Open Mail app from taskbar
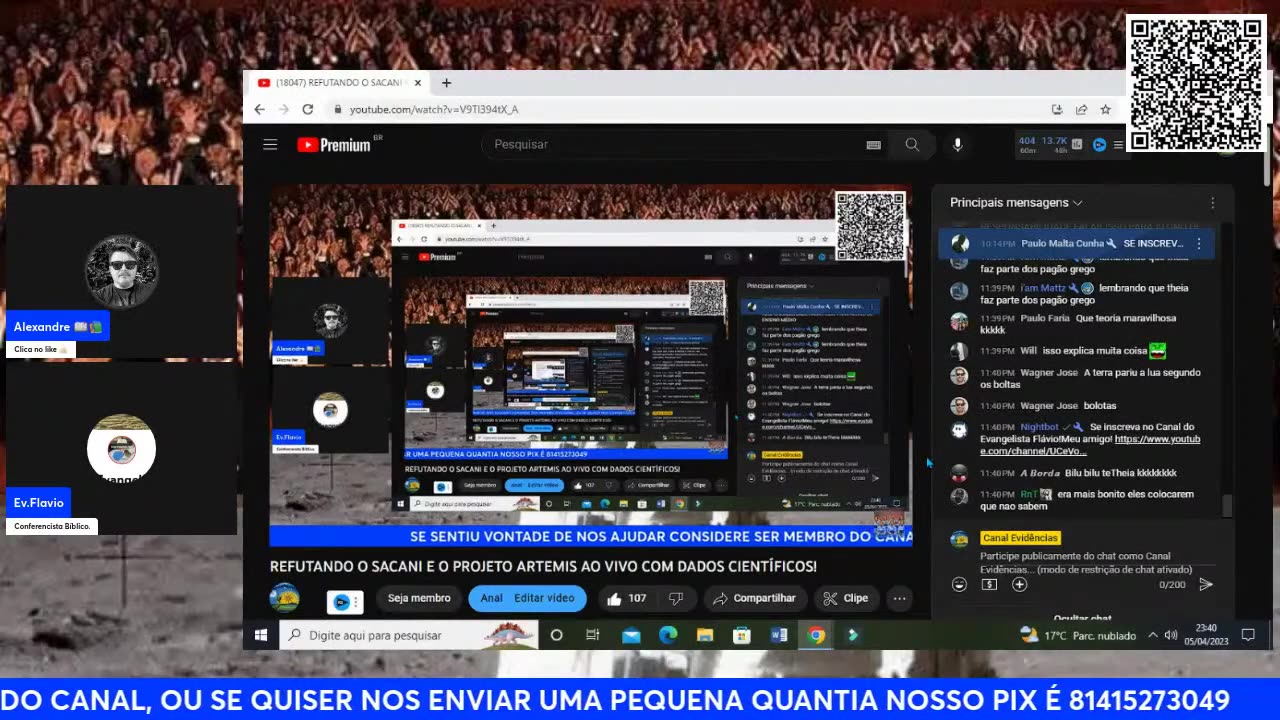The image size is (1280, 720). (631, 635)
